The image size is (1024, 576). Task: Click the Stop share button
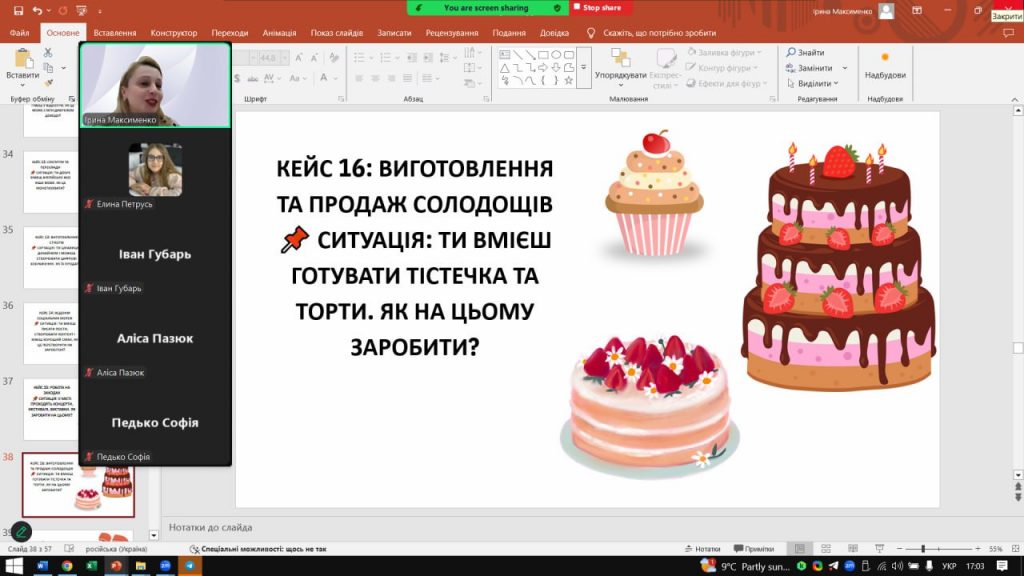(602, 7)
